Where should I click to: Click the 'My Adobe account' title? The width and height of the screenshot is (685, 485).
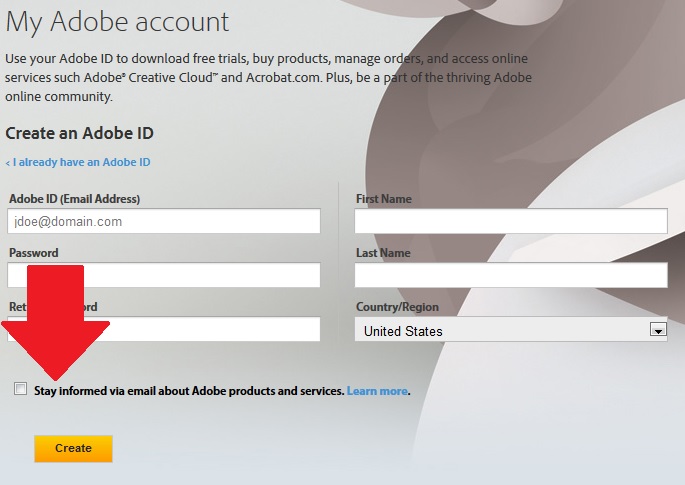click(x=117, y=21)
